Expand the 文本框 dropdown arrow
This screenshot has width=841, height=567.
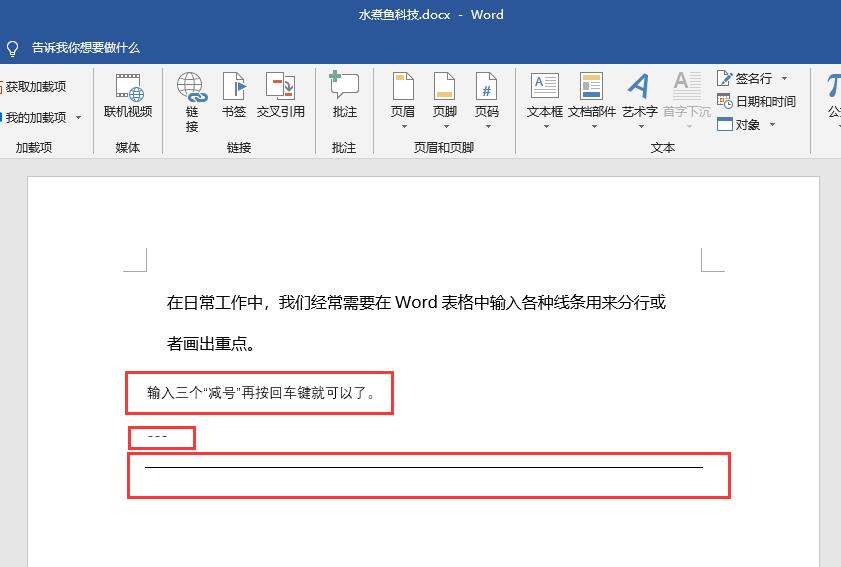[546, 127]
